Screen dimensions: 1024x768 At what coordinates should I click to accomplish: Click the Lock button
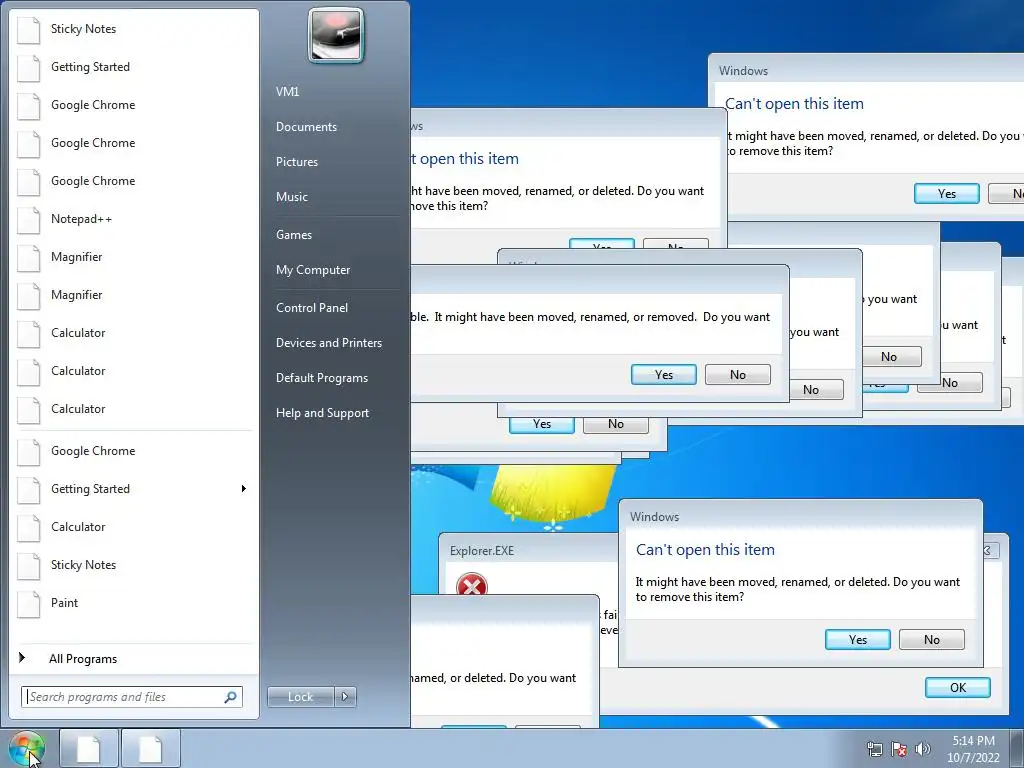(301, 697)
